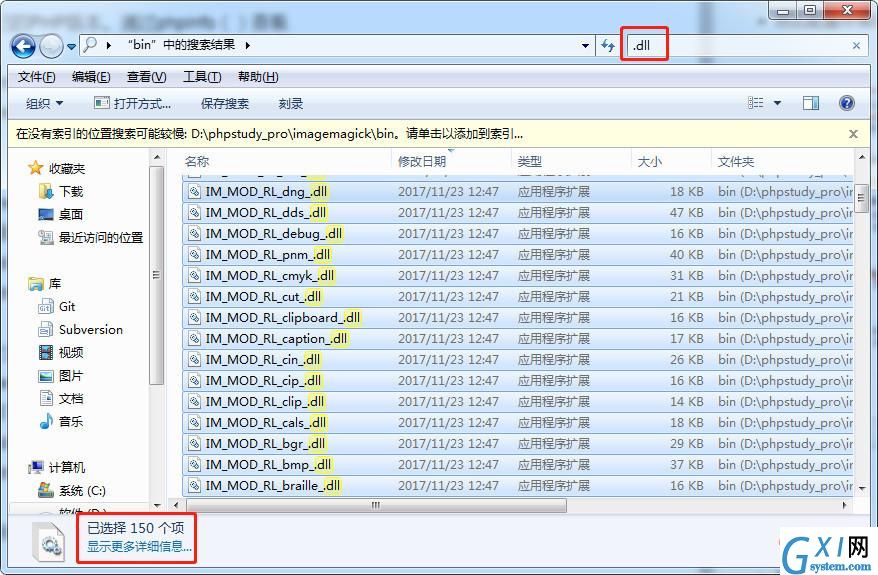Go back with the blue Back arrow
This screenshot has width=878, height=575.
(23, 46)
